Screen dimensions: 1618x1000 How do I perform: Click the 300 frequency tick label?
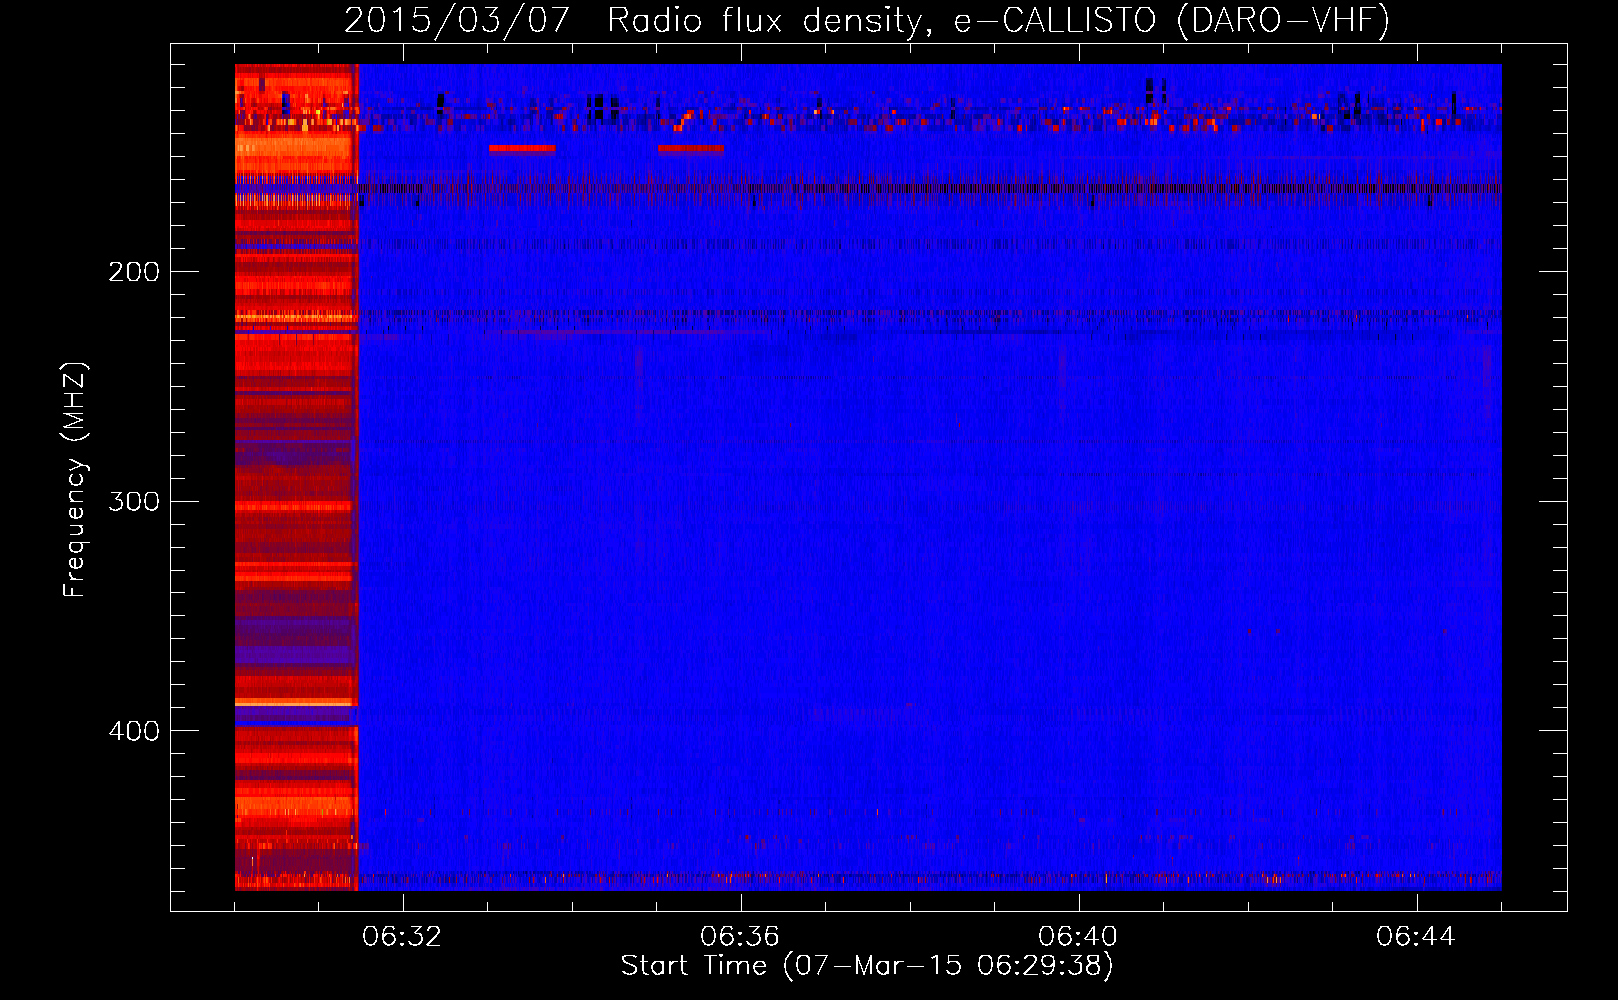coord(134,500)
